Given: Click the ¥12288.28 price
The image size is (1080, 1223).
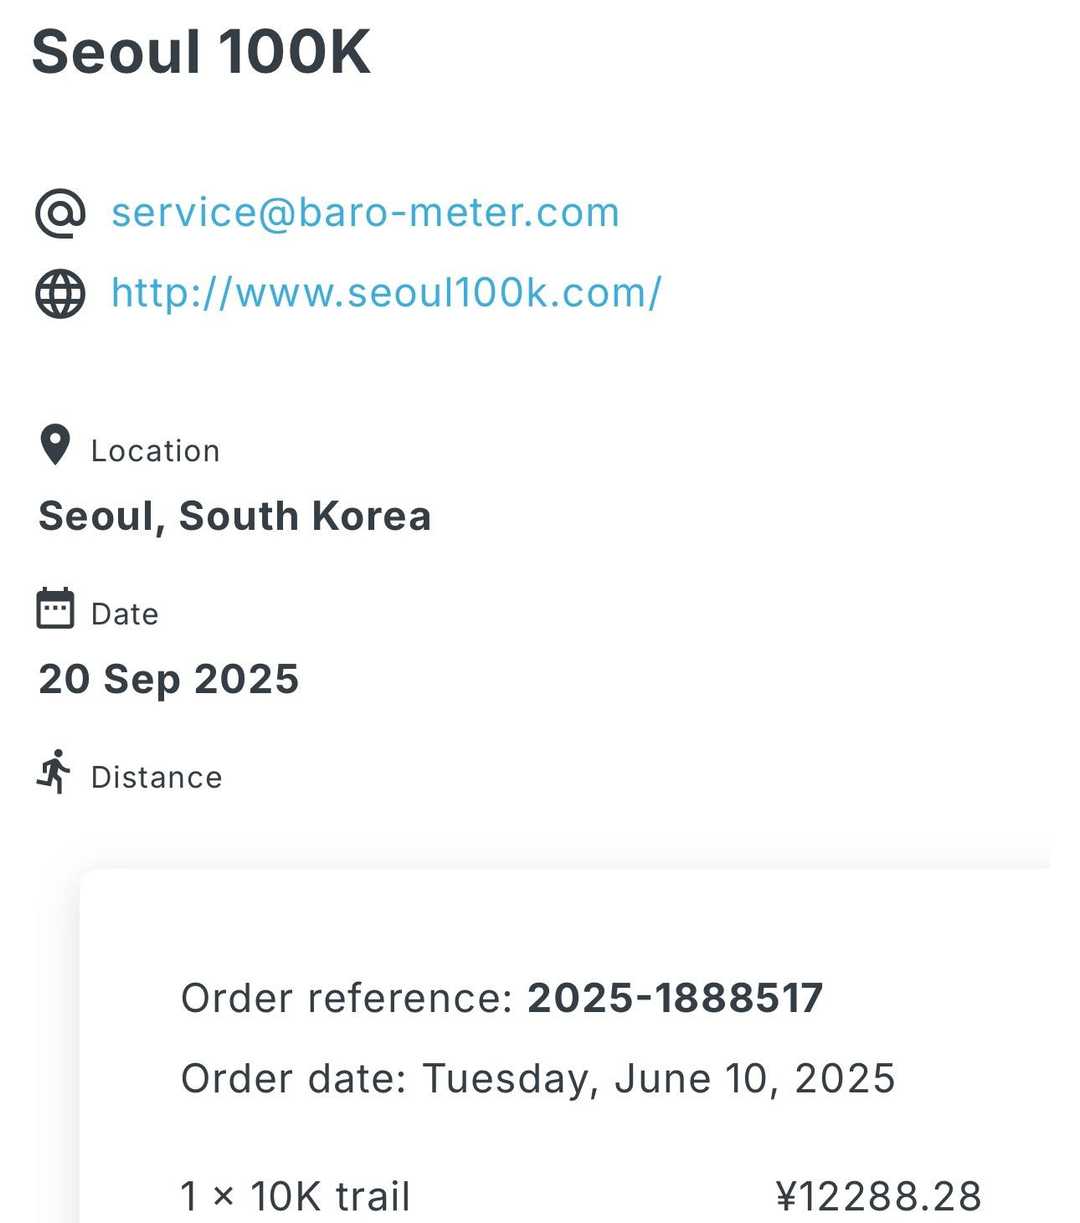Looking at the screenshot, I should click(878, 1196).
